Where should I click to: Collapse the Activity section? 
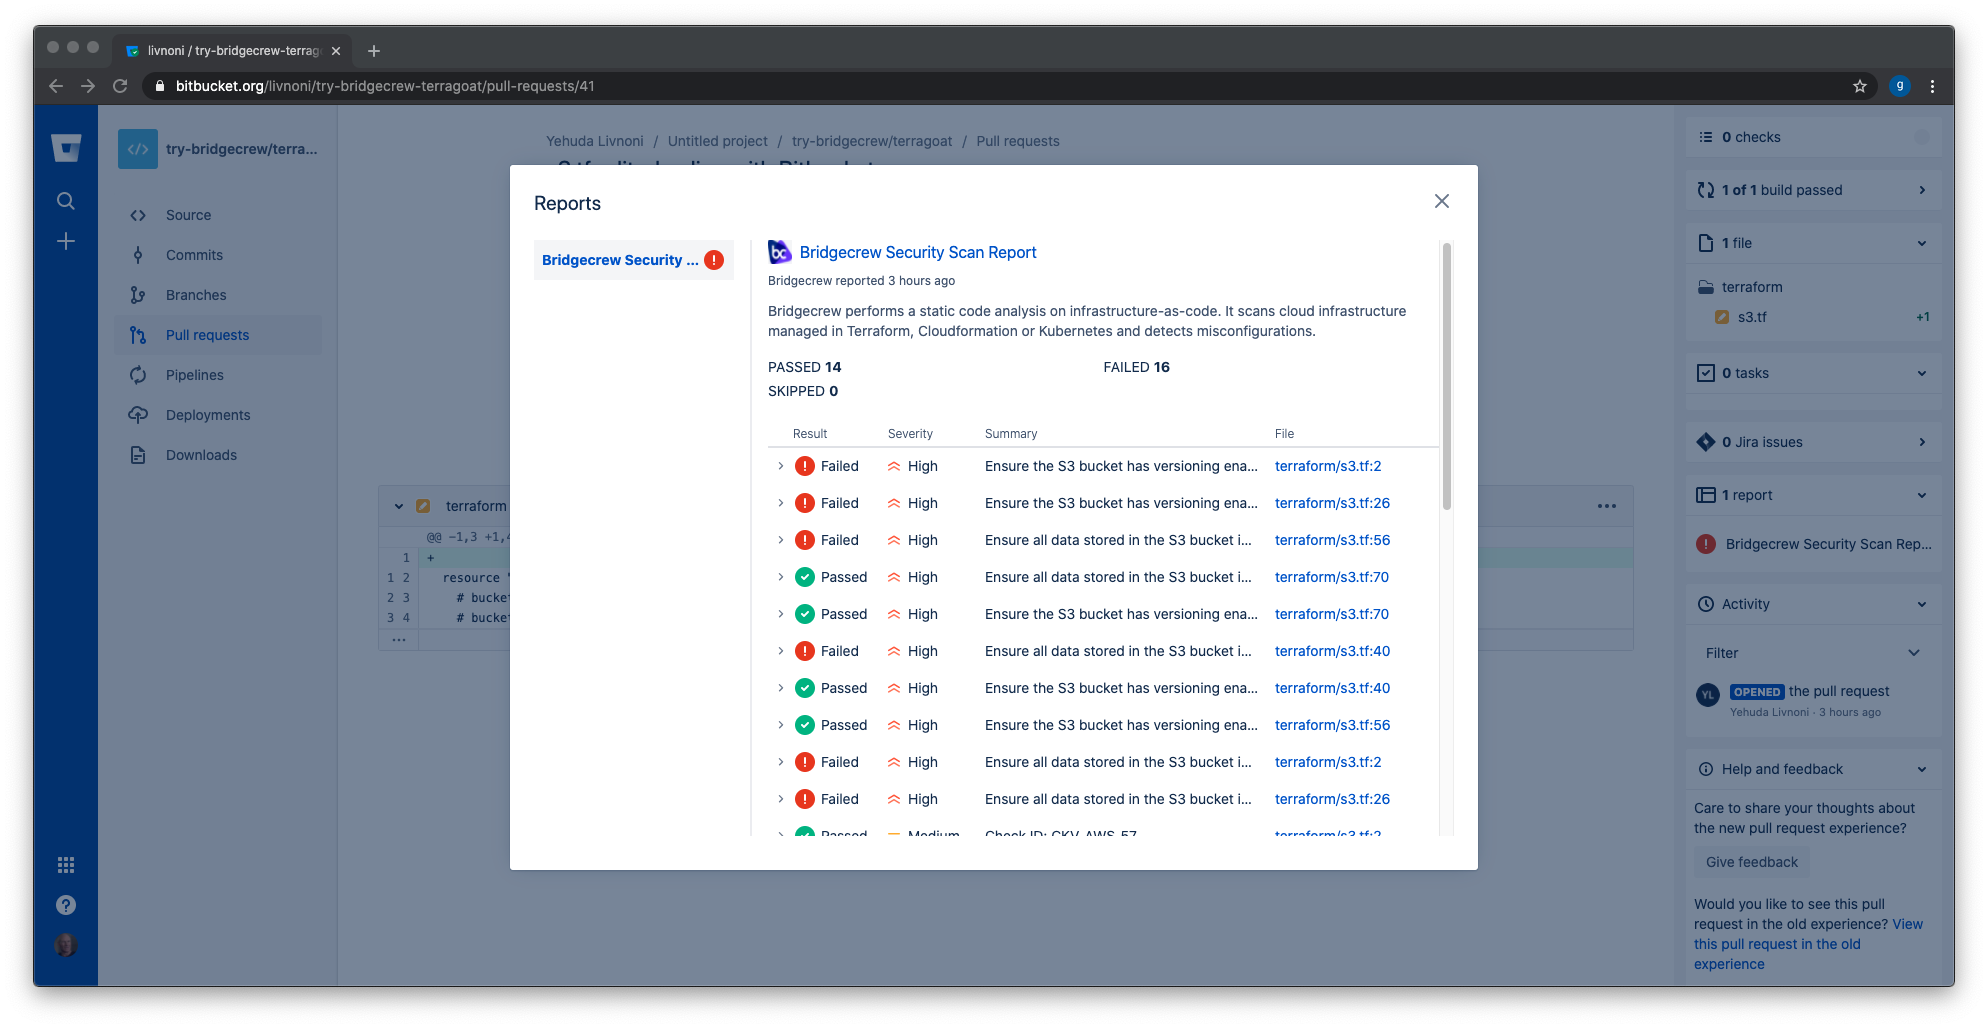[1922, 604]
